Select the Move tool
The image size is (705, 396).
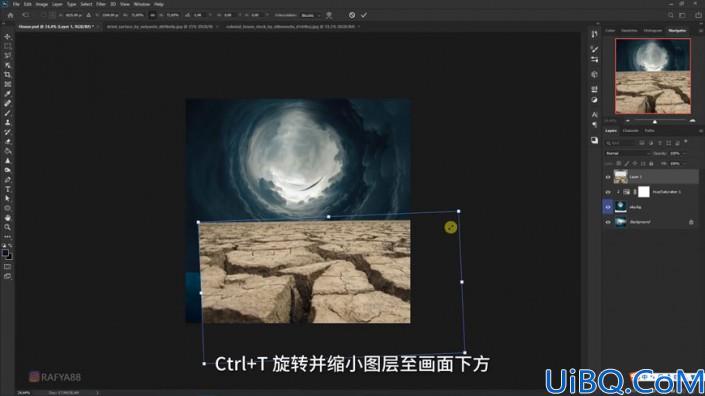pos(7,36)
